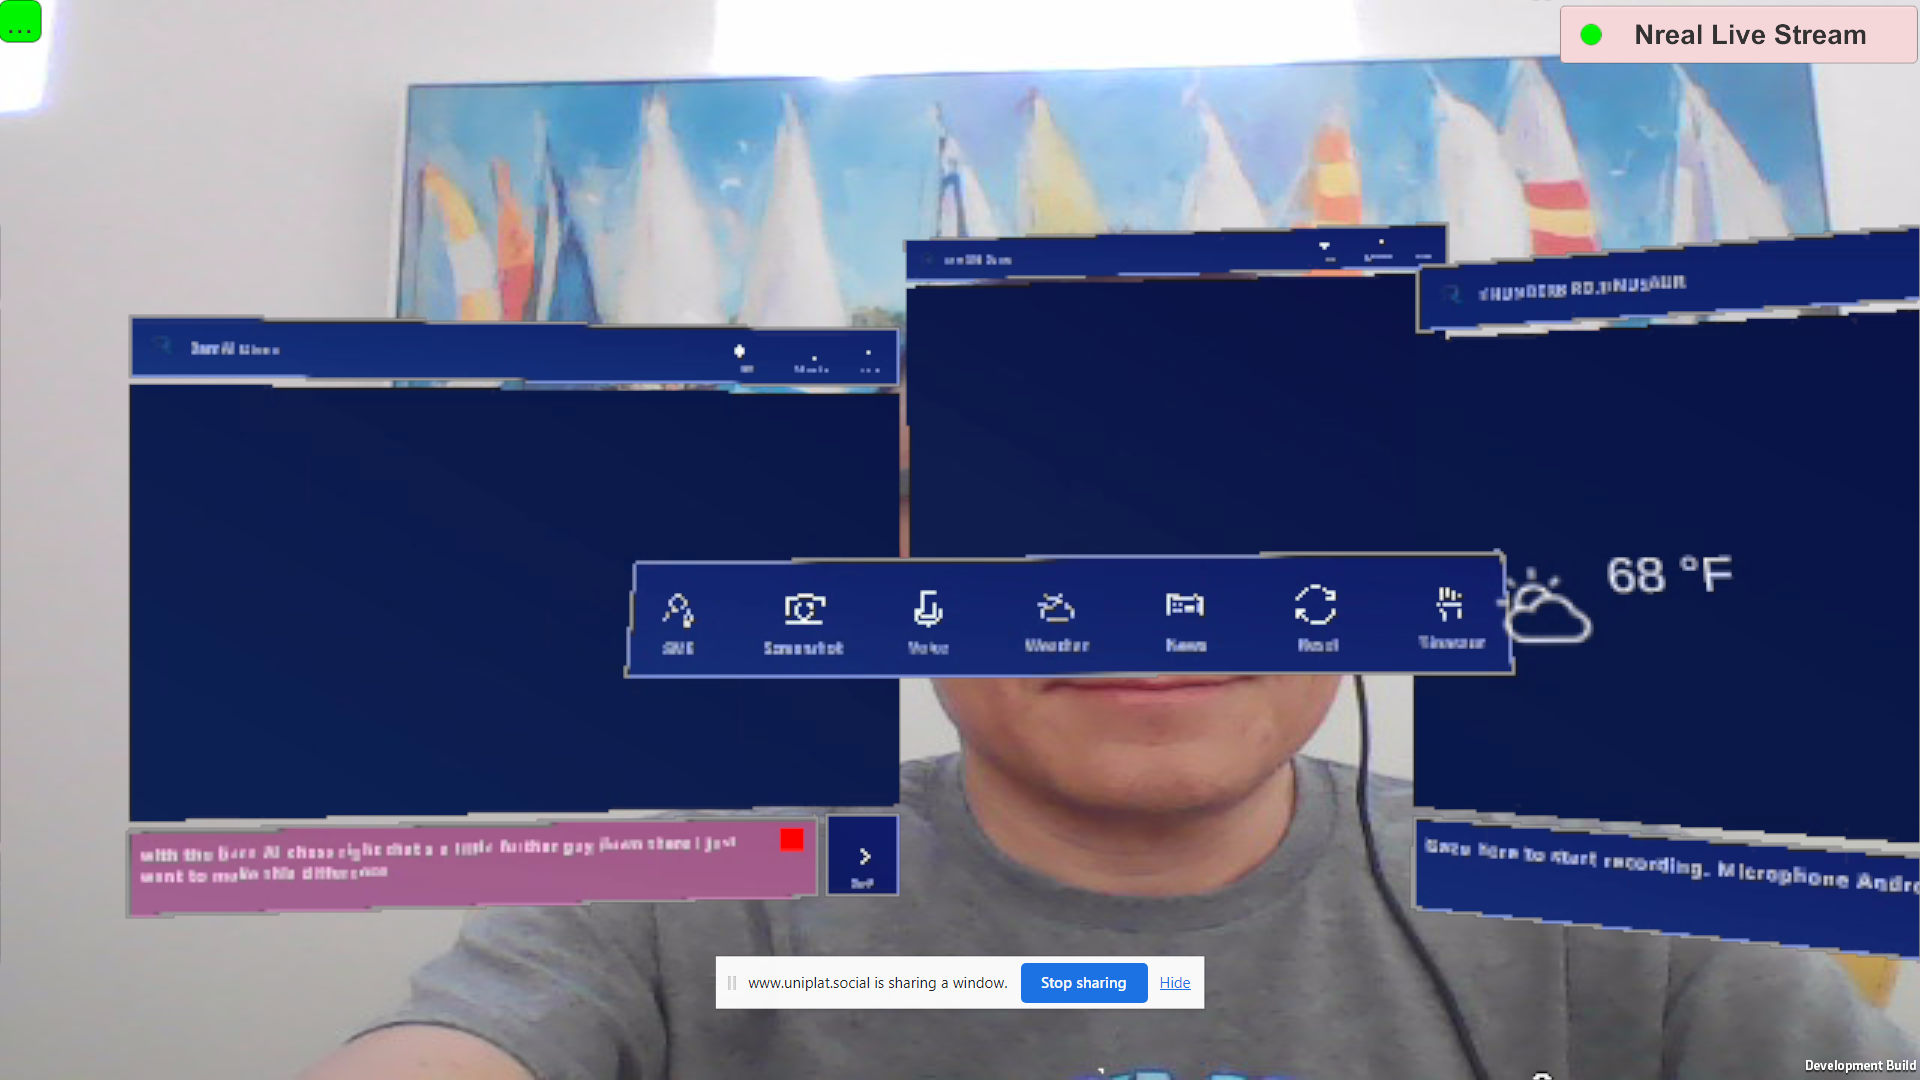Viewport: 1920px width, 1080px height.
Task: Click the Hide link
Action: click(1174, 983)
